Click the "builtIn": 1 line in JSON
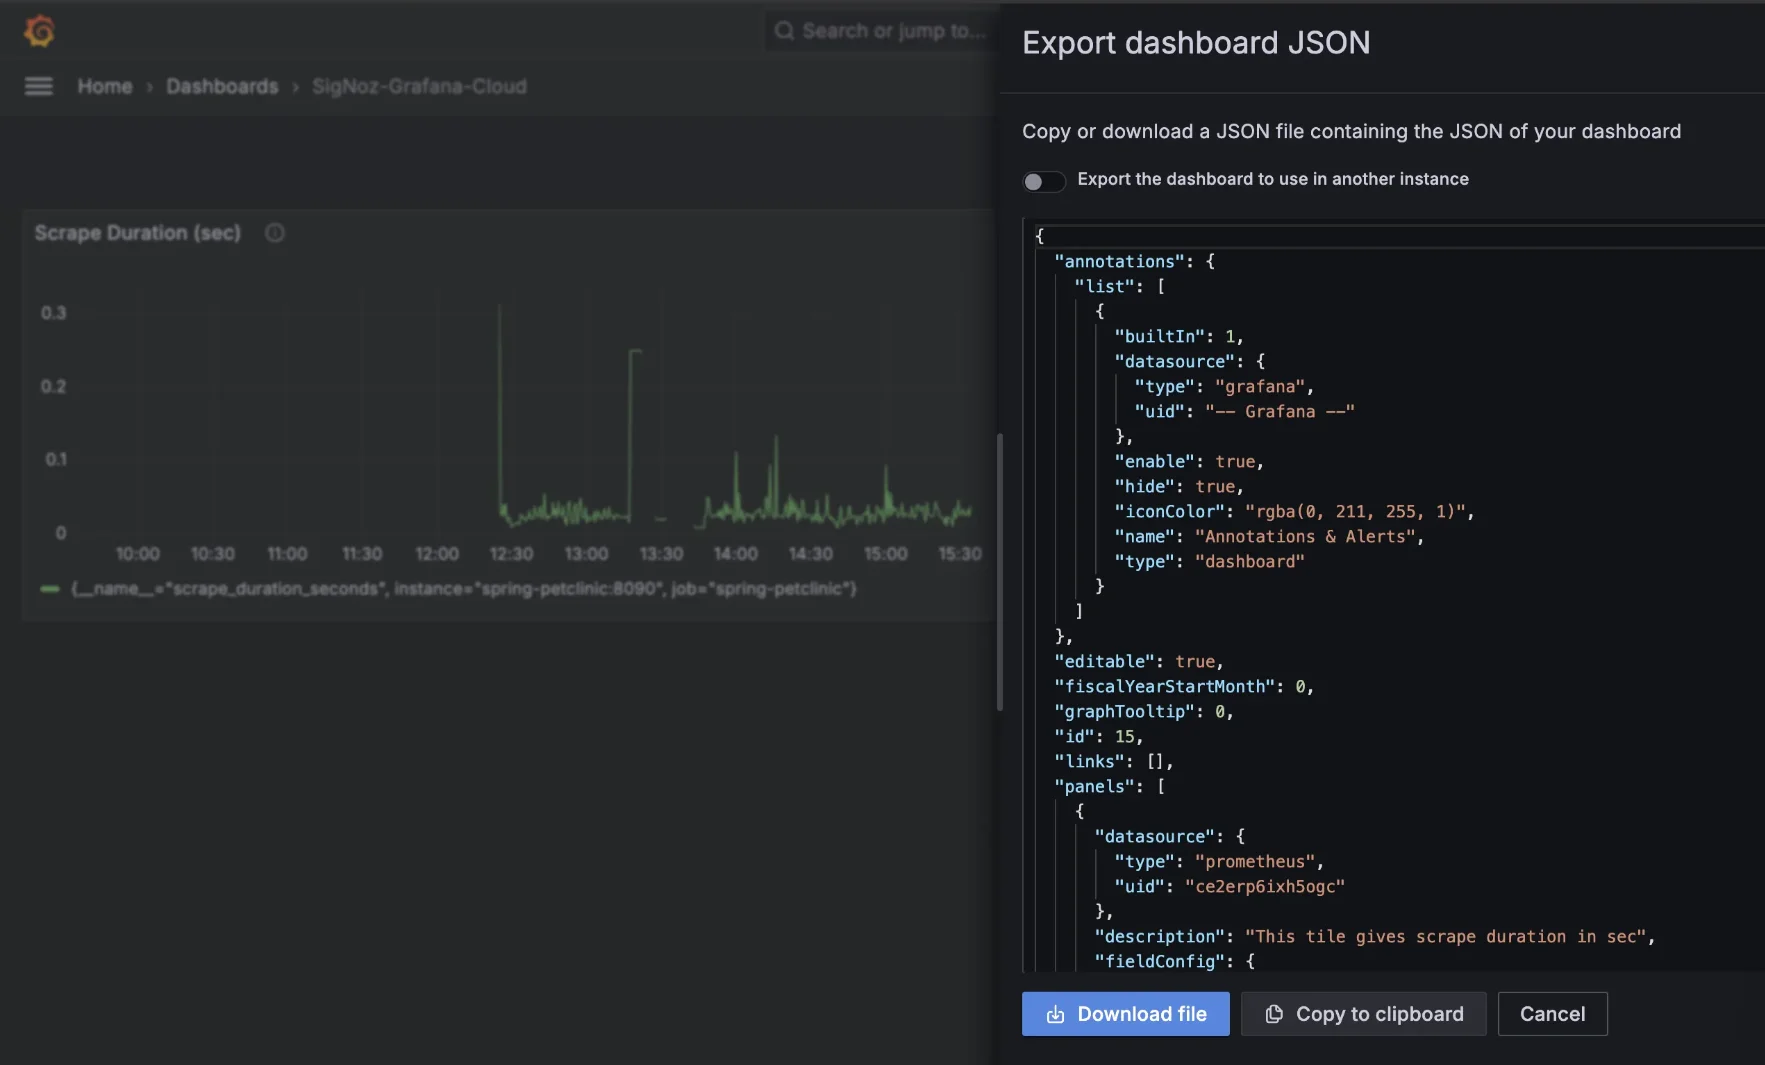Screen dimensions: 1765x1065 click(1179, 336)
